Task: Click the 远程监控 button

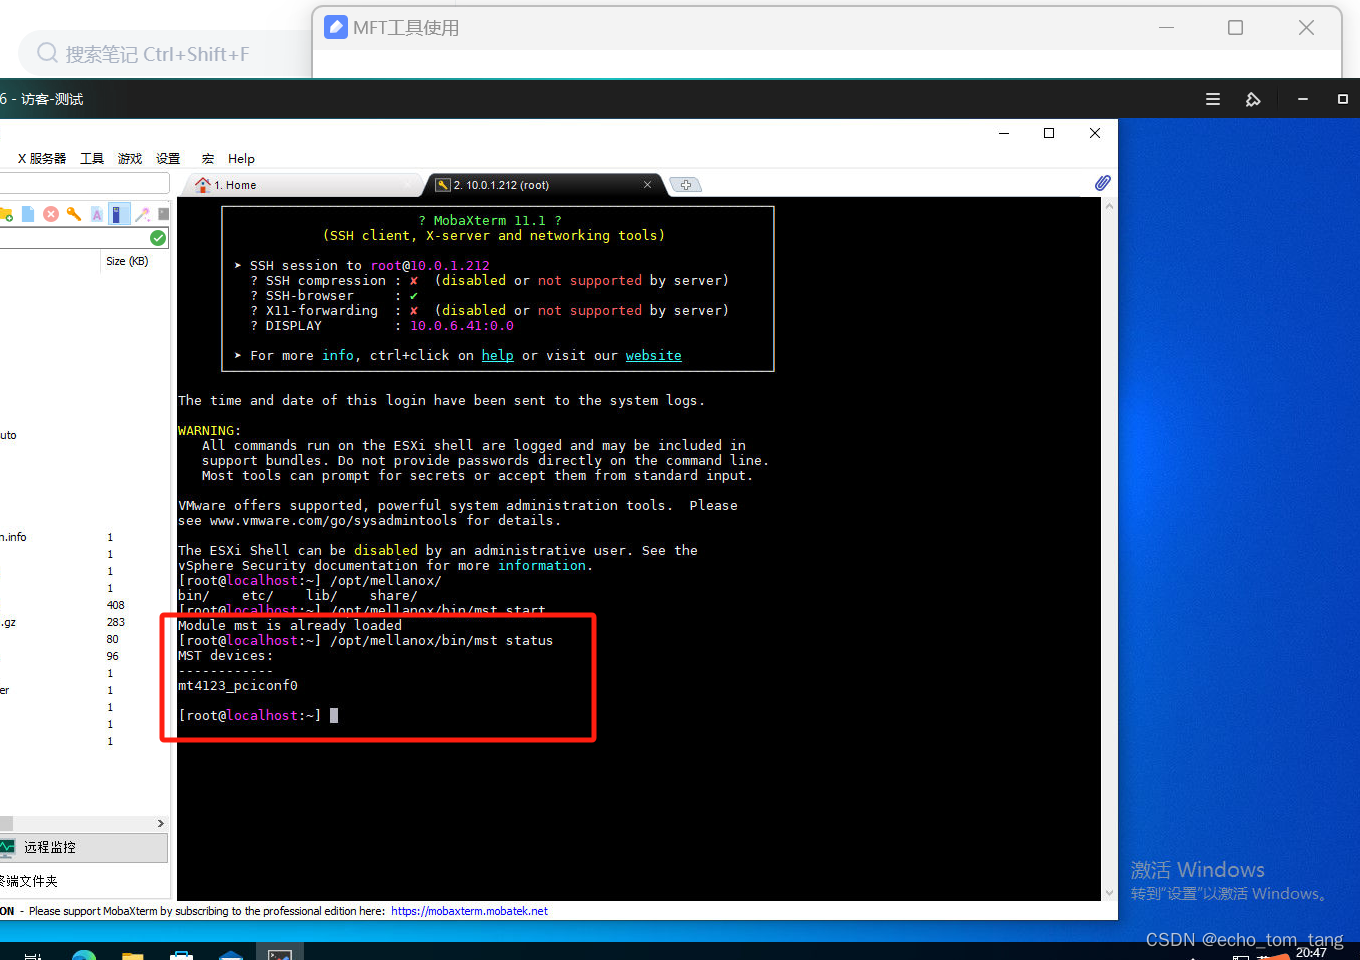Action: tap(83, 847)
